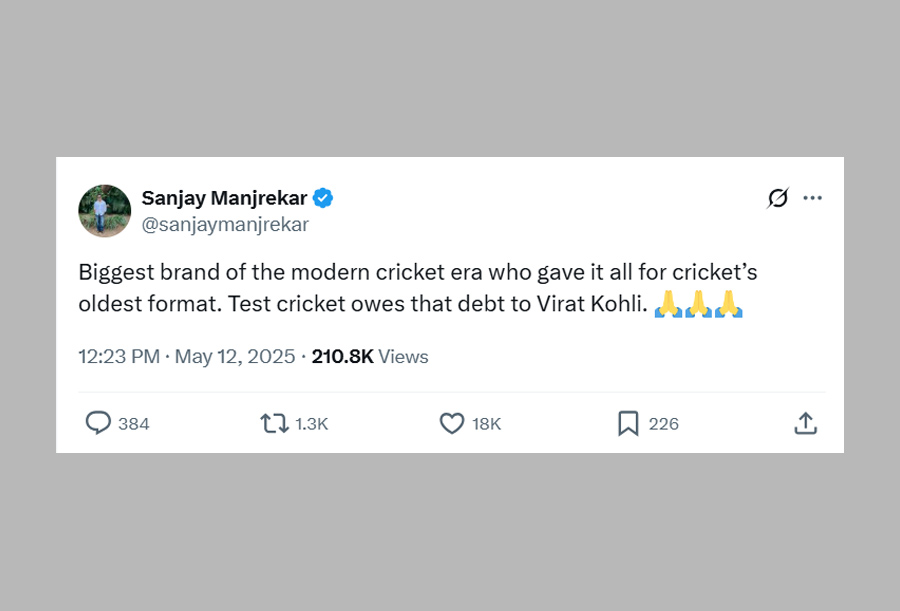Click the folded hands emojis
This screenshot has width=900, height=611.
point(698,305)
